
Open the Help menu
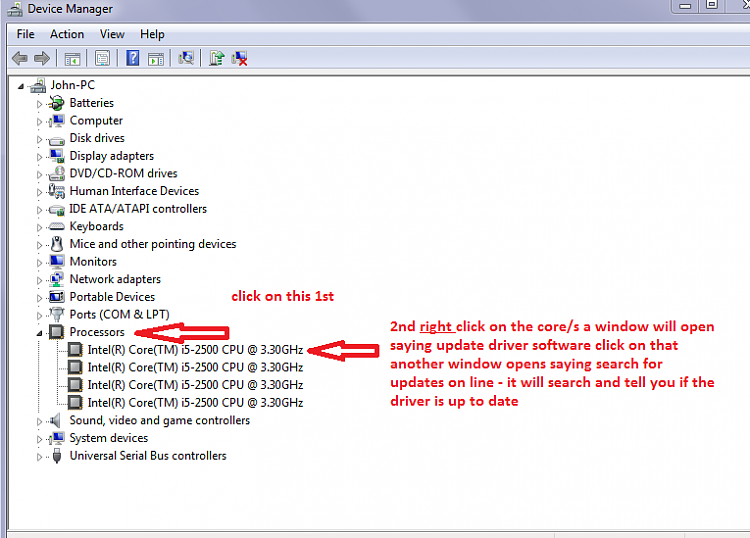pyautogui.click(x=152, y=34)
